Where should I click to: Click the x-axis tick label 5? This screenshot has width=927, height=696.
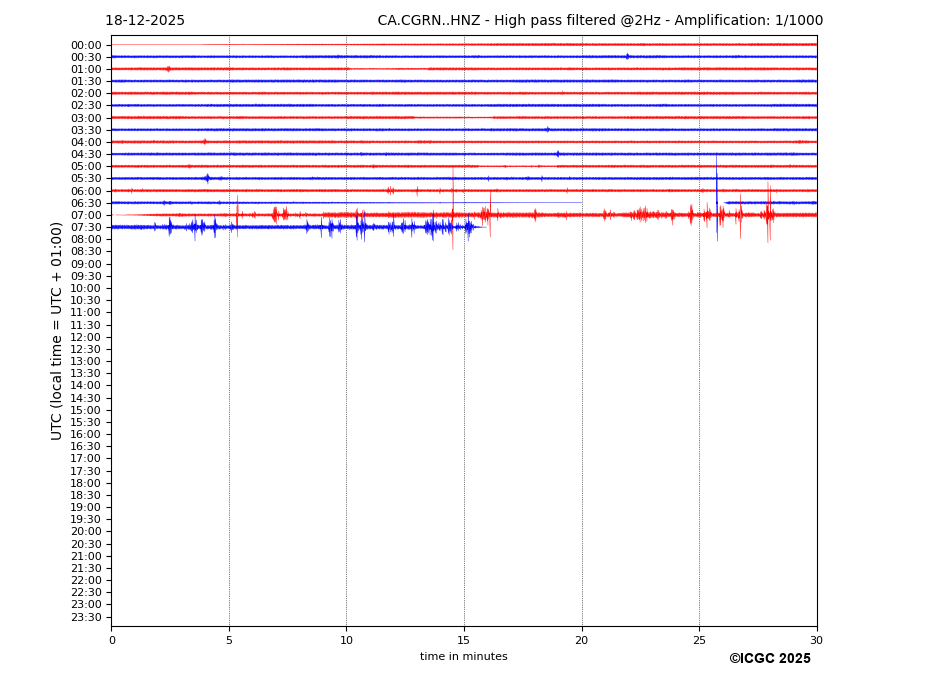pyautogui.click(x=229, y=640)
